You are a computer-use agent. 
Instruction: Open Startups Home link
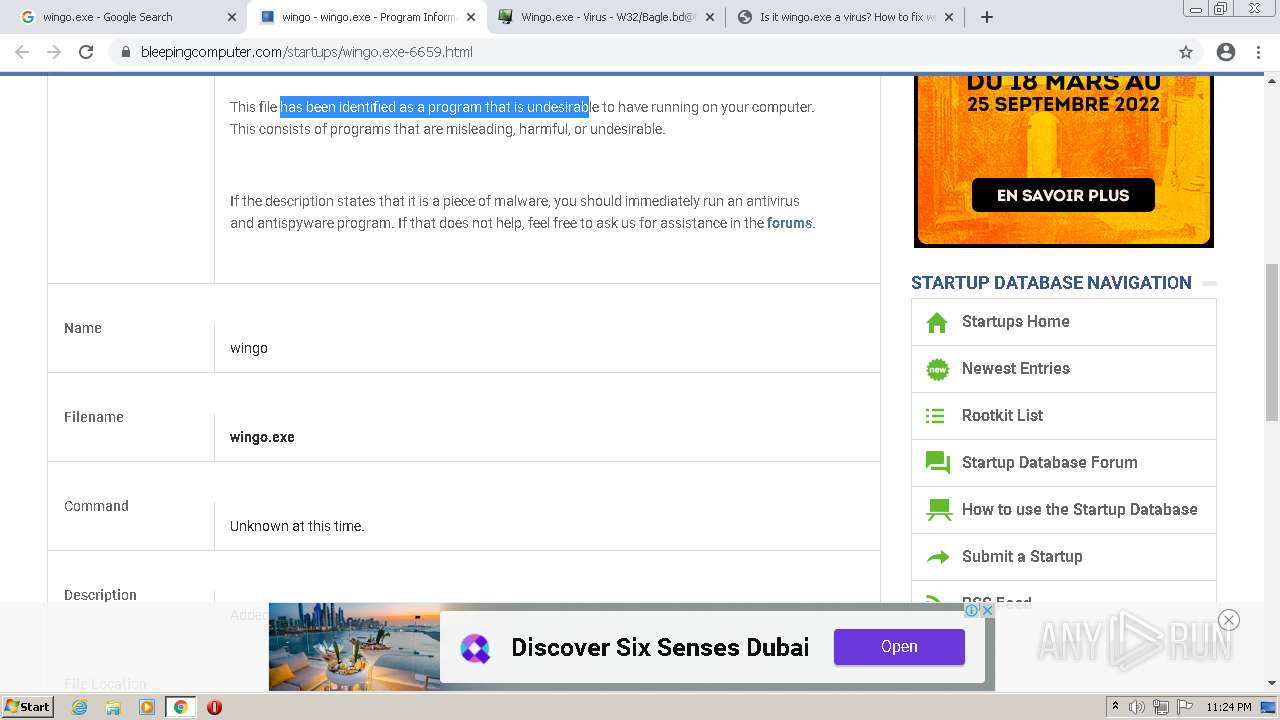pyautogui.click(x=1015, y=321)
